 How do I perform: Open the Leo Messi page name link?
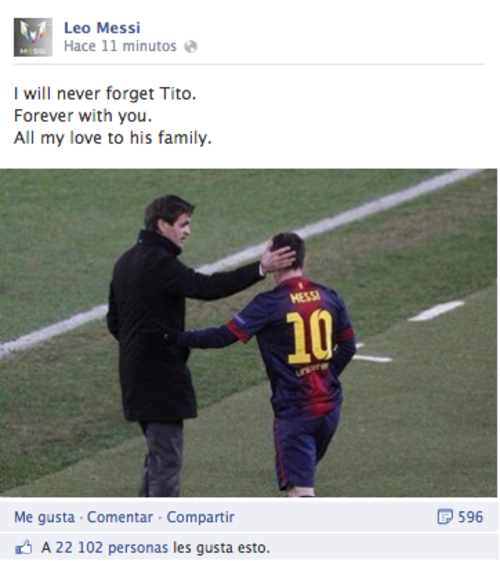pyautogui.click(x=102, y=28)
